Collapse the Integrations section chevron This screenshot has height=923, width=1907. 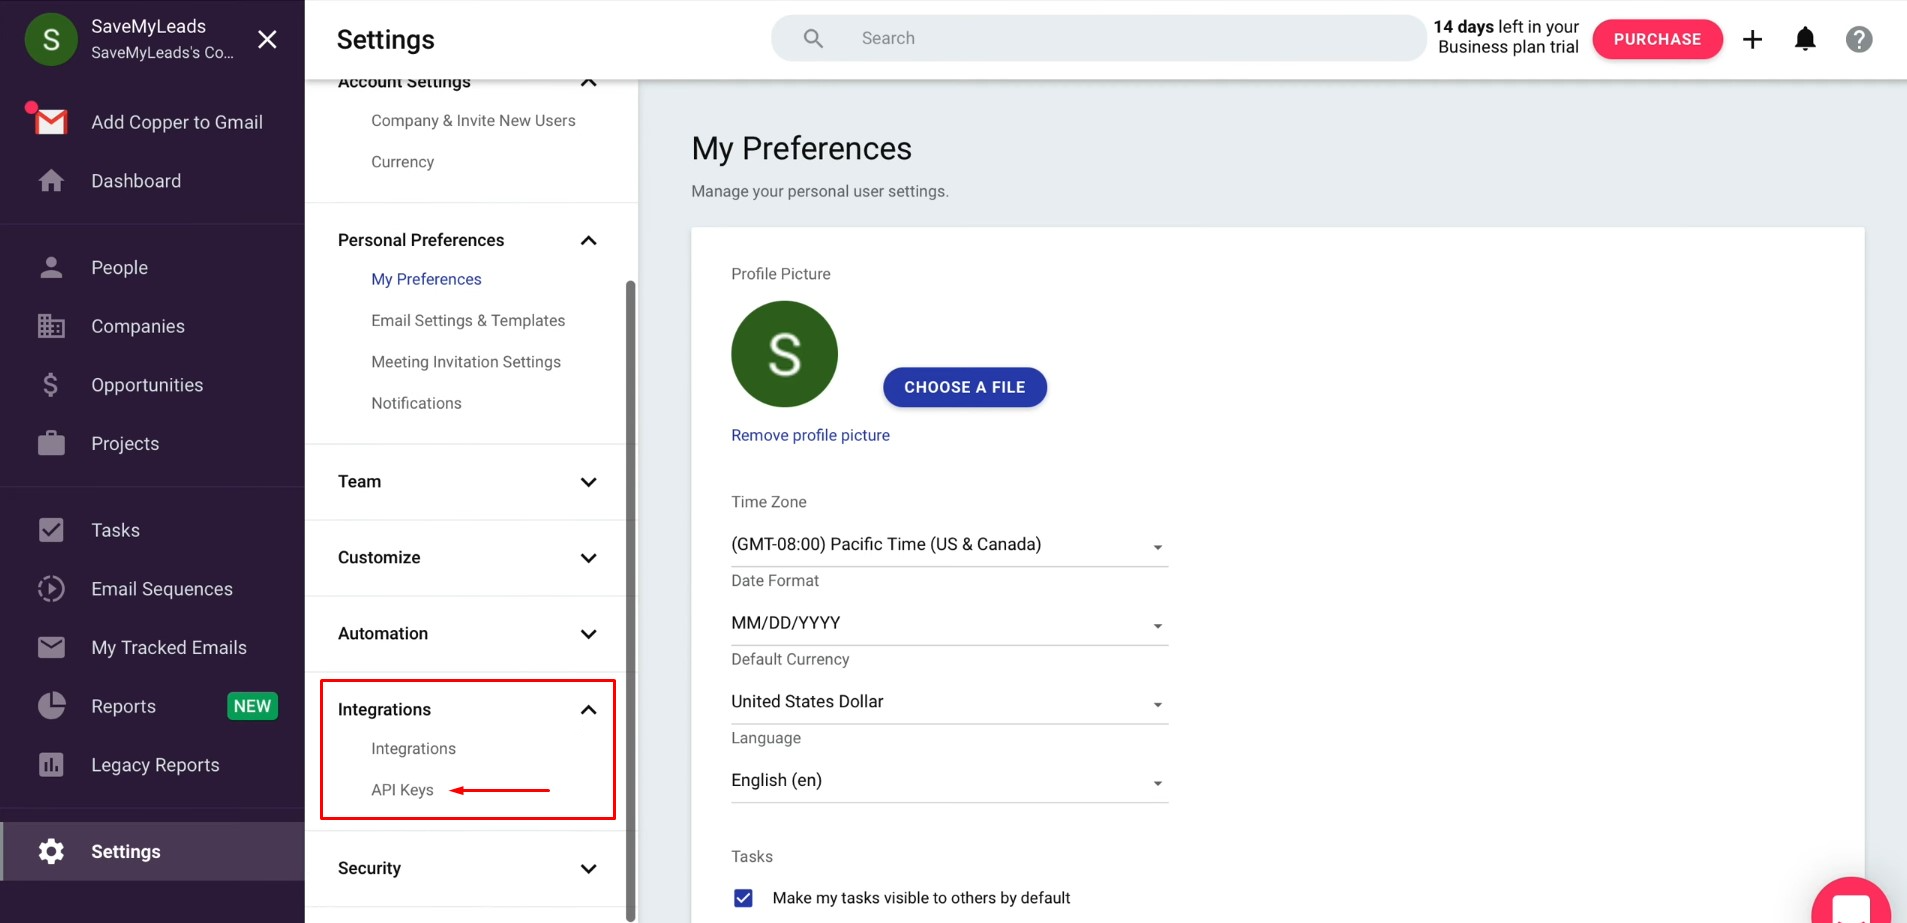point(589,710)
